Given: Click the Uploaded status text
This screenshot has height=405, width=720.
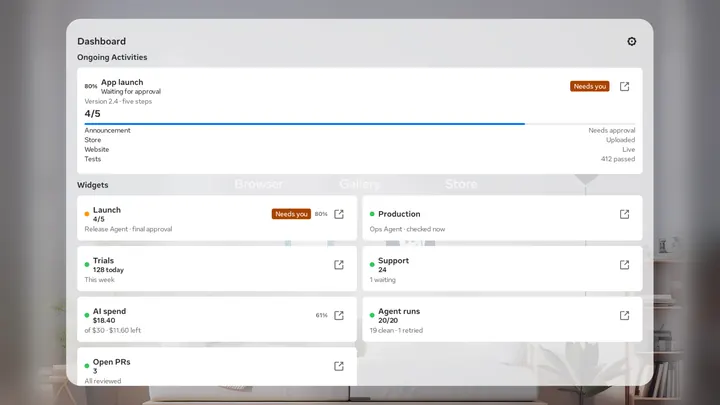Looking at the screenshot, I should 620,140.
